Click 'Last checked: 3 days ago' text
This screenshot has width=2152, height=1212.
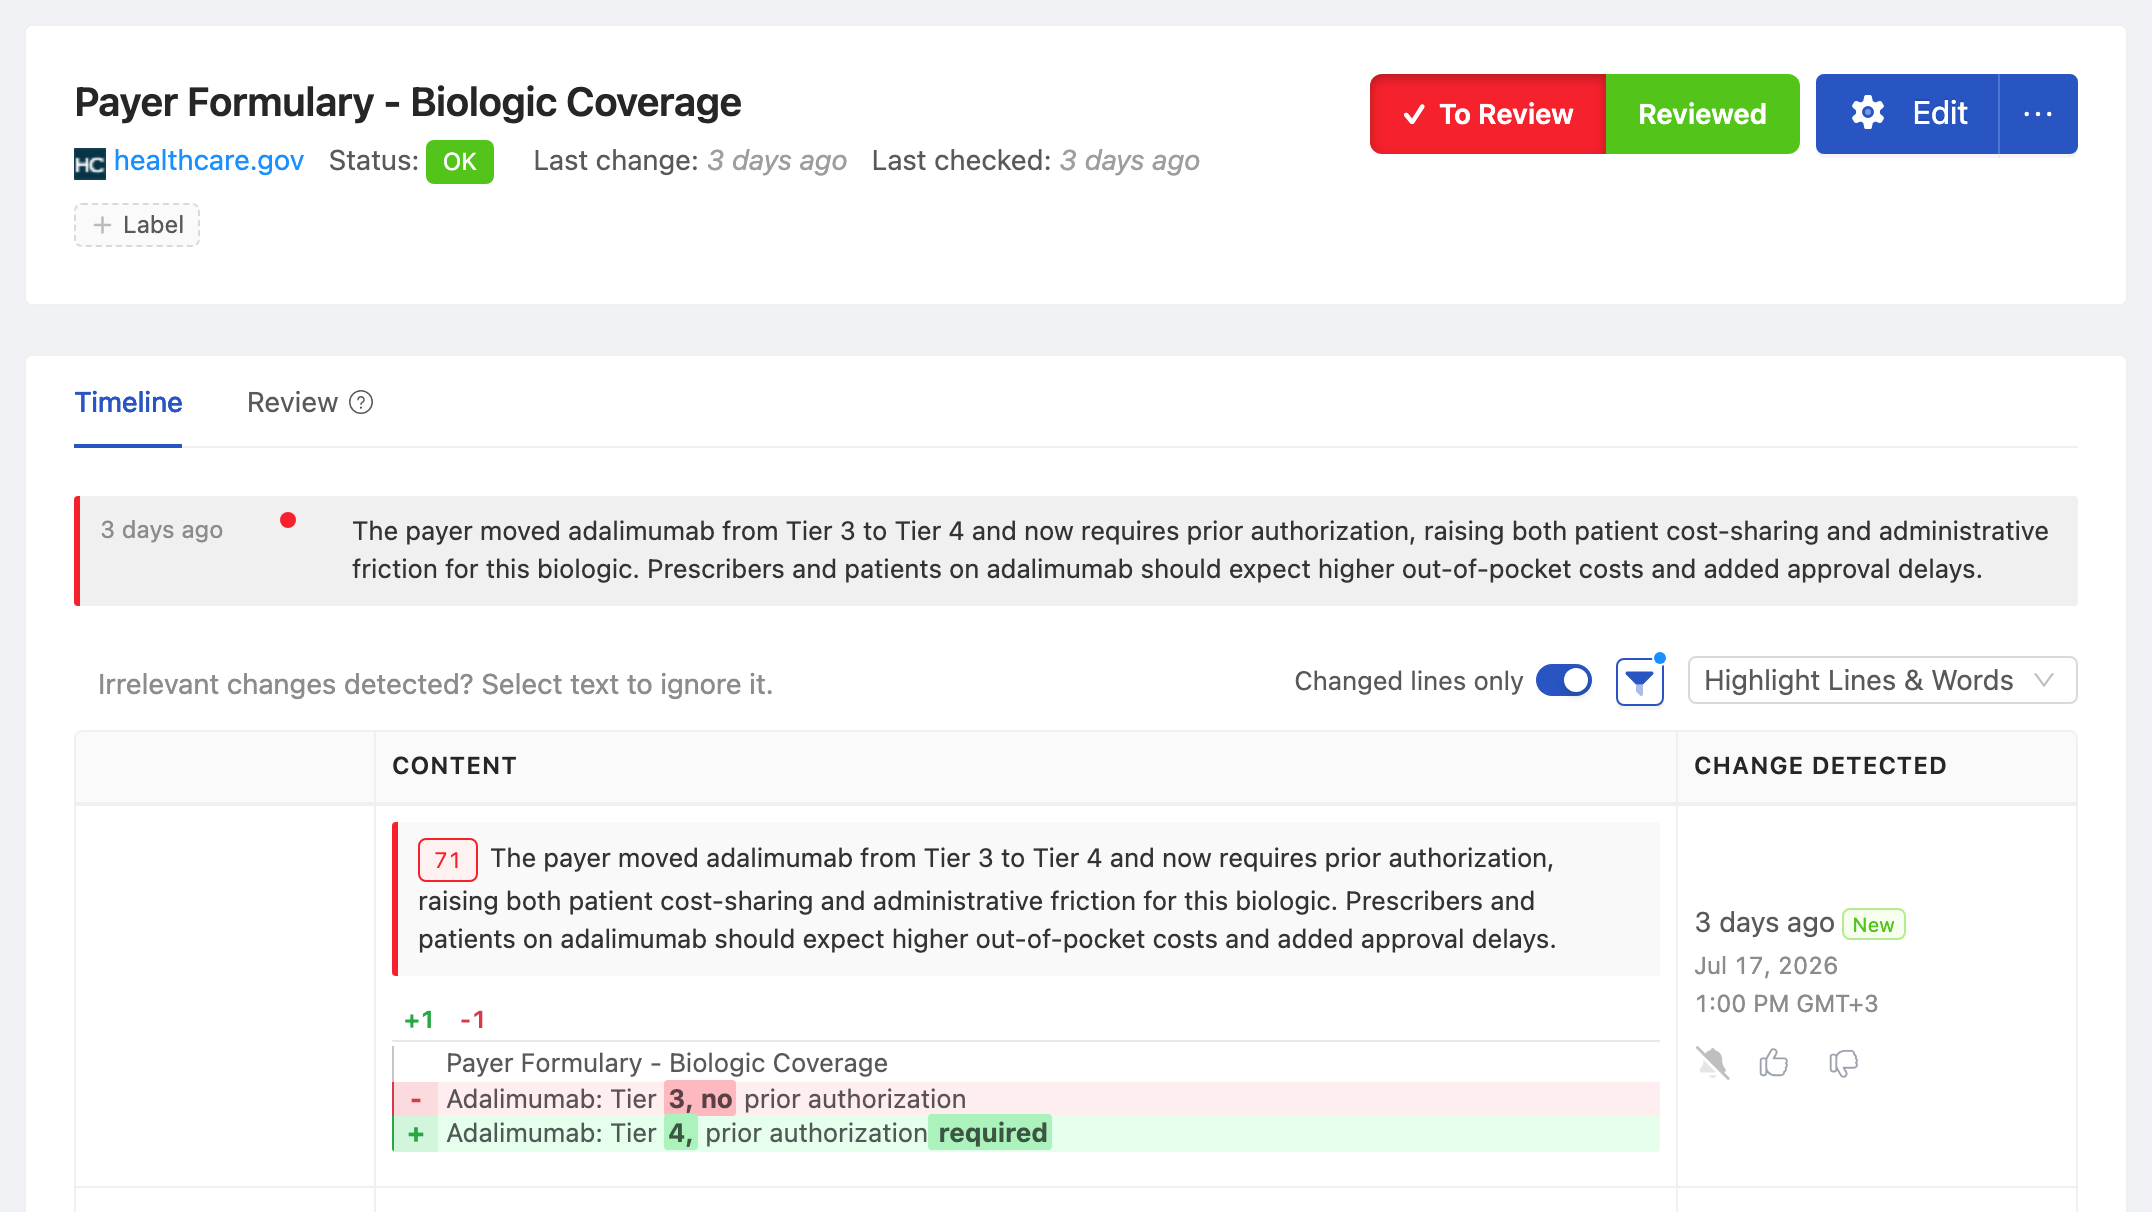click(x=1035, y=161)
